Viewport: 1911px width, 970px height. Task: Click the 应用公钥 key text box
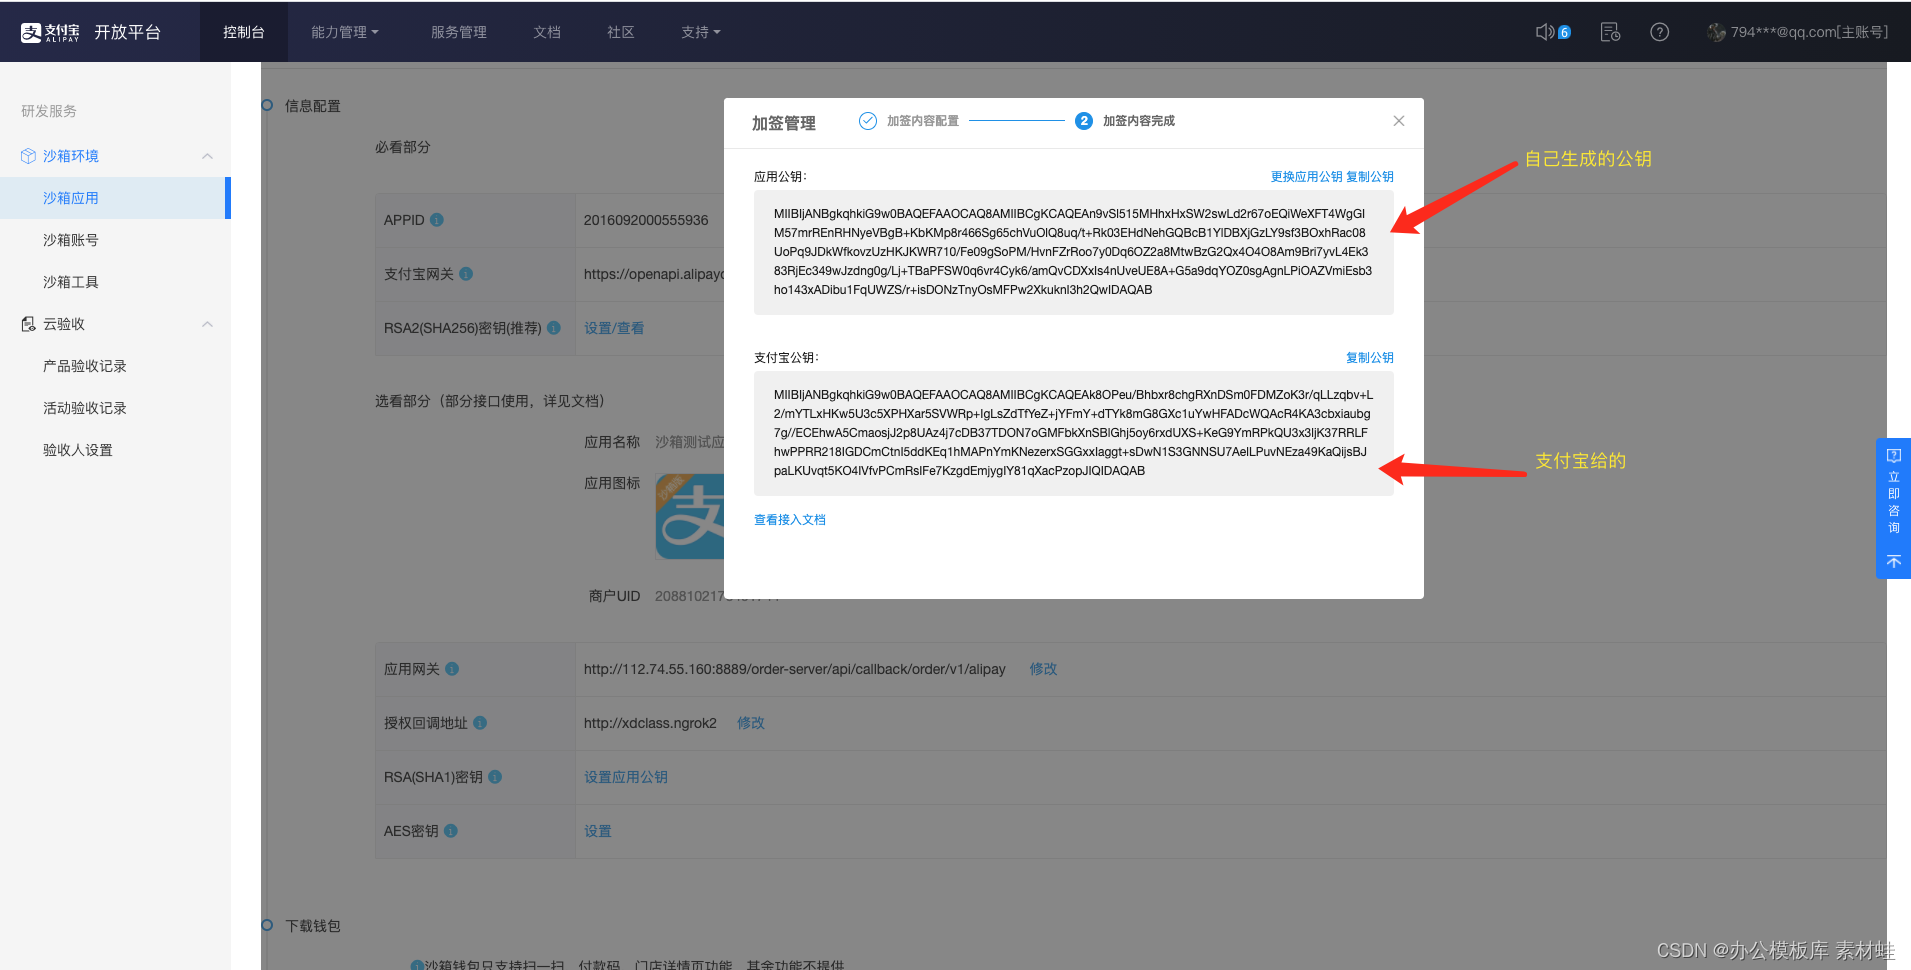tap(1074, 253)
